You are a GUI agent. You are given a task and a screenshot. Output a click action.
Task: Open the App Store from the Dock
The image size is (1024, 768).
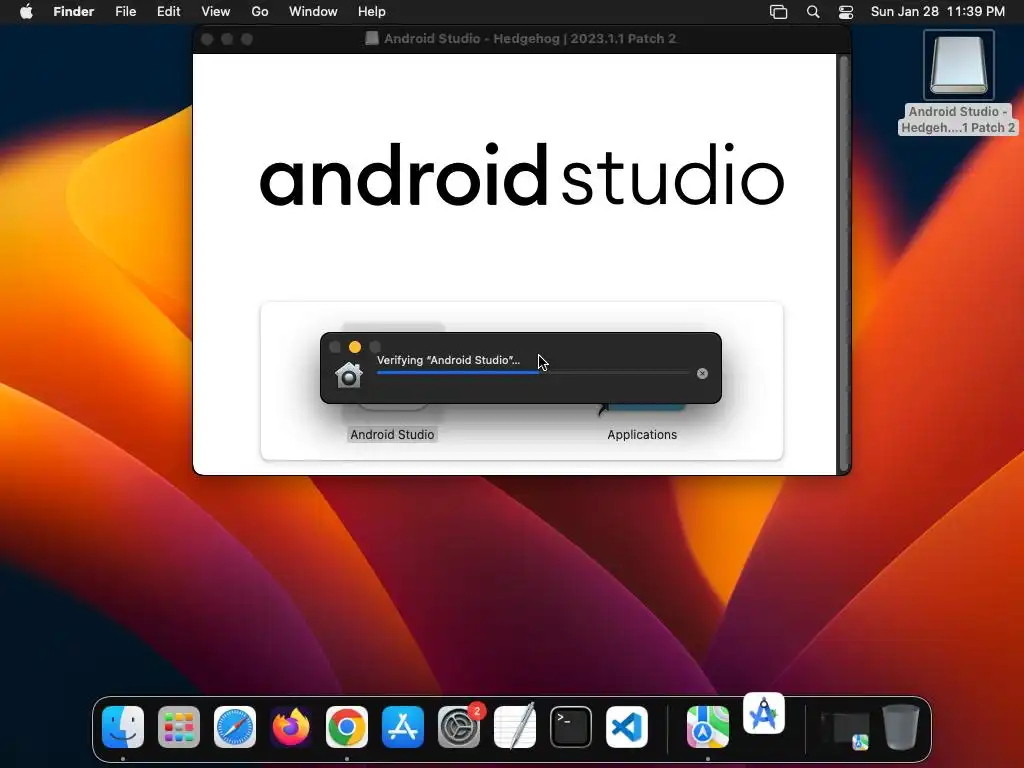pyautogui.click(x=403, y=727)
